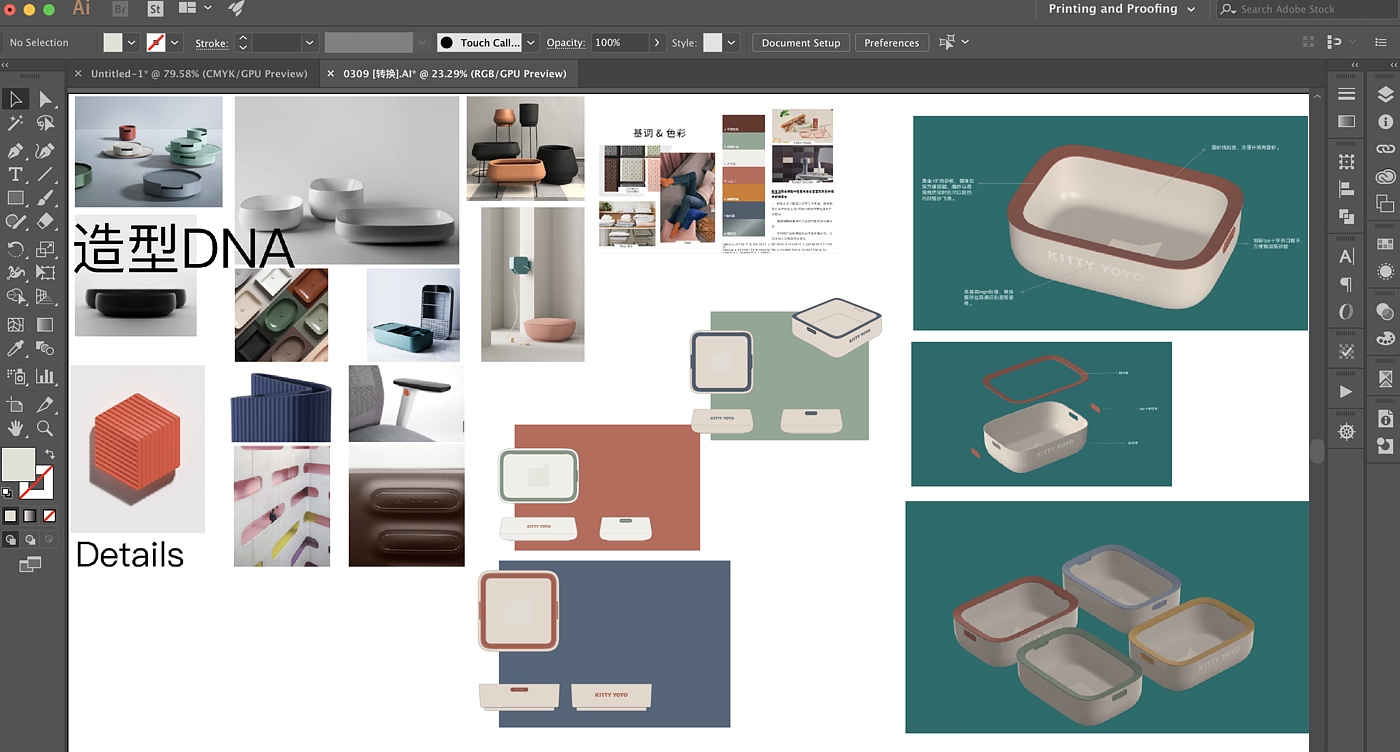Open the Layers panel icon
This screenshot has width=1400, height=752.
(x=1385, y=94)
